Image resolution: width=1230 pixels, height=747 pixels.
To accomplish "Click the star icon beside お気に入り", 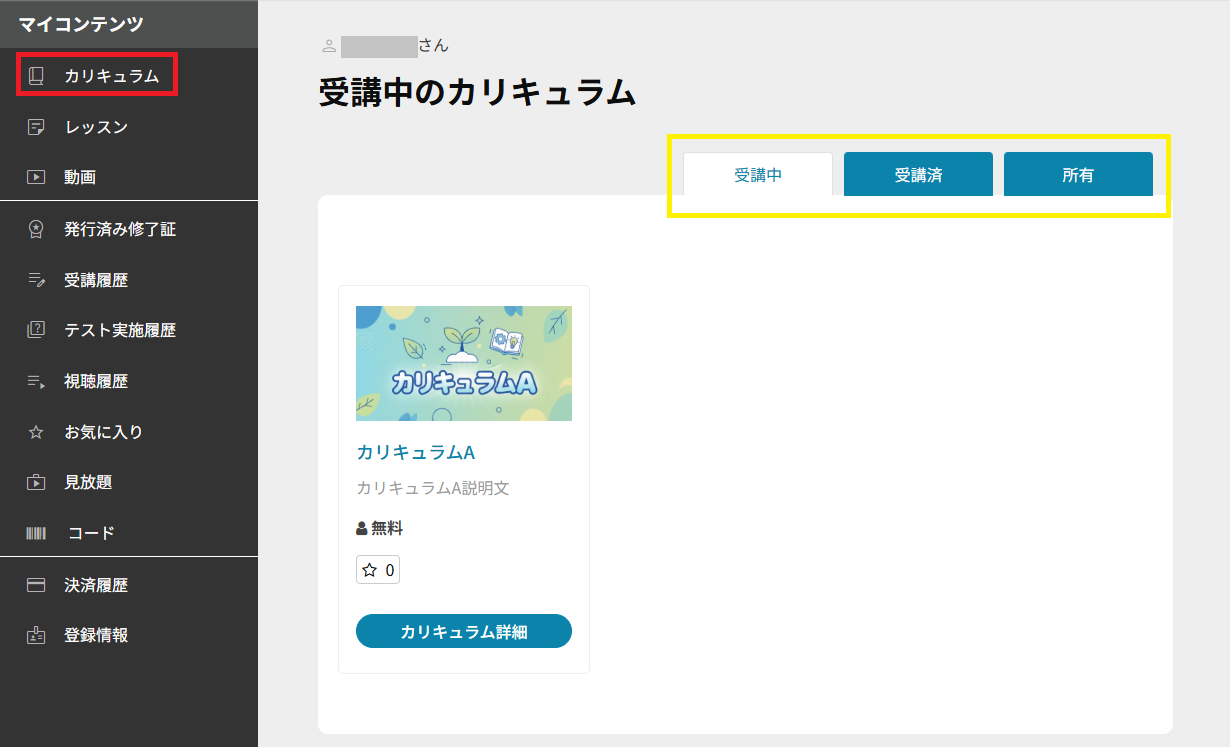I will click(x=37, y=432).
